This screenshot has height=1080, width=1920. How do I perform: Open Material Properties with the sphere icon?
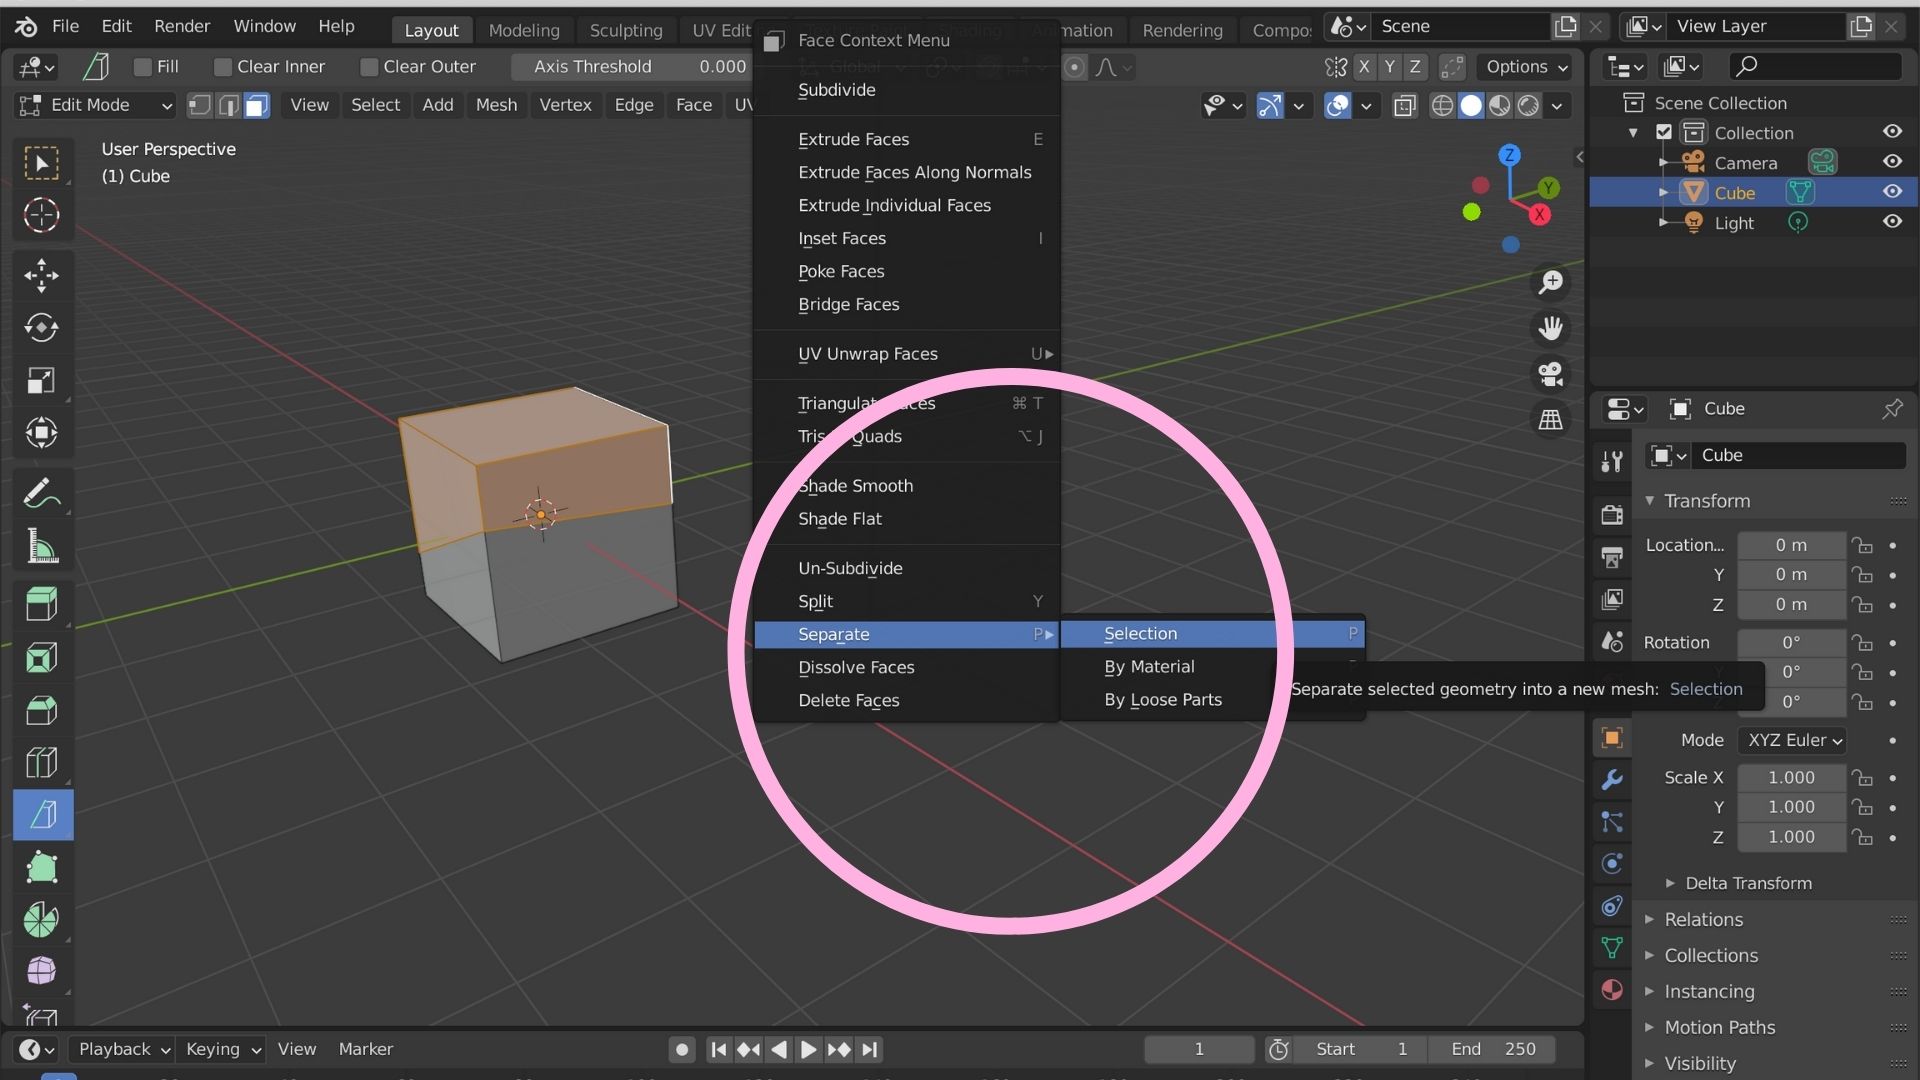click(x=1611, y=989)
